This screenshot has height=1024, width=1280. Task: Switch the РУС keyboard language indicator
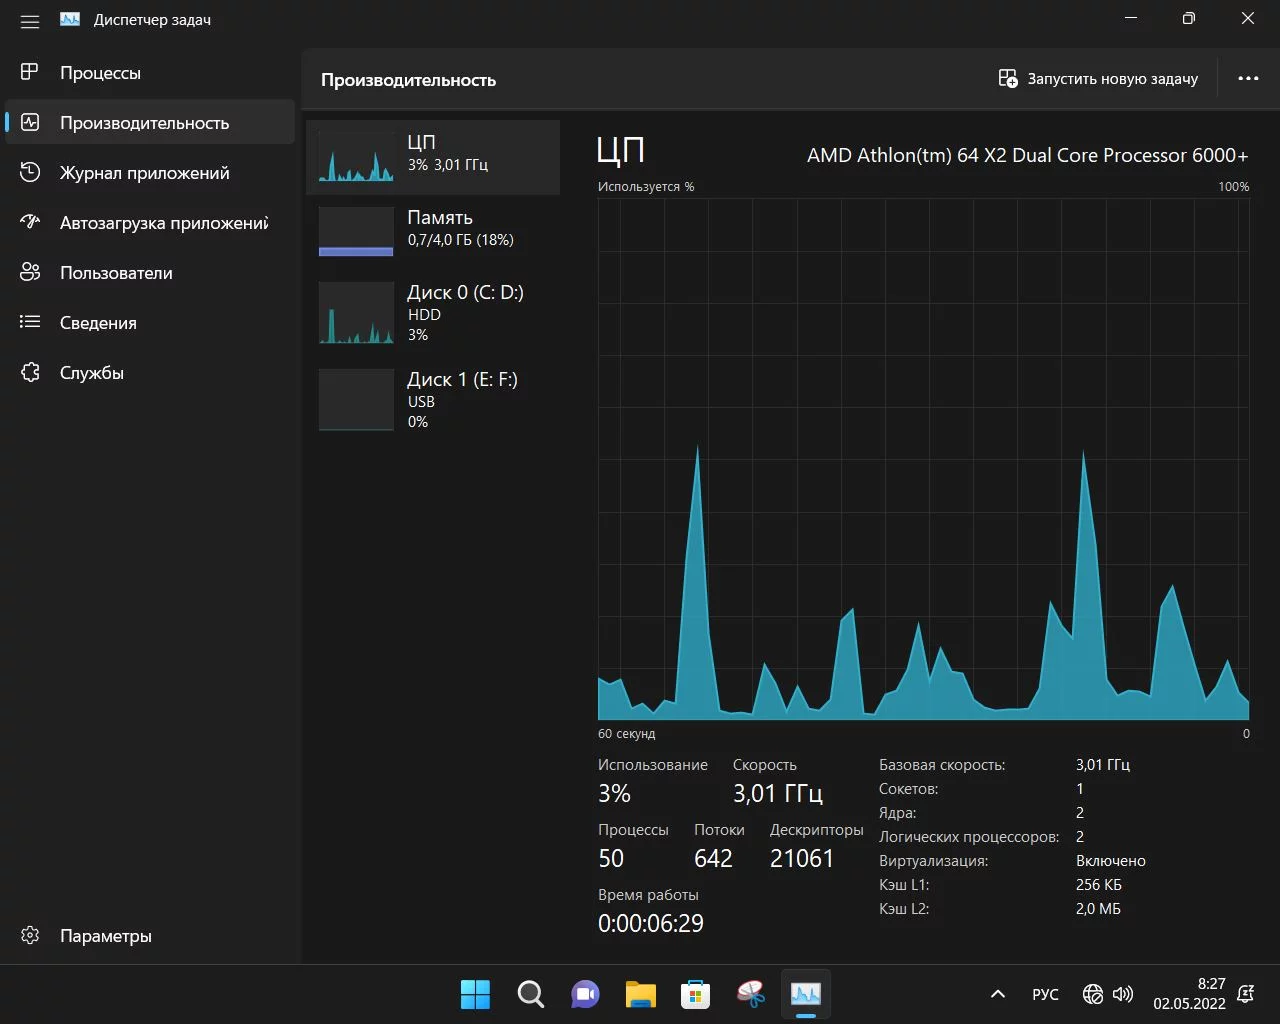click(x=1045, y=994)
